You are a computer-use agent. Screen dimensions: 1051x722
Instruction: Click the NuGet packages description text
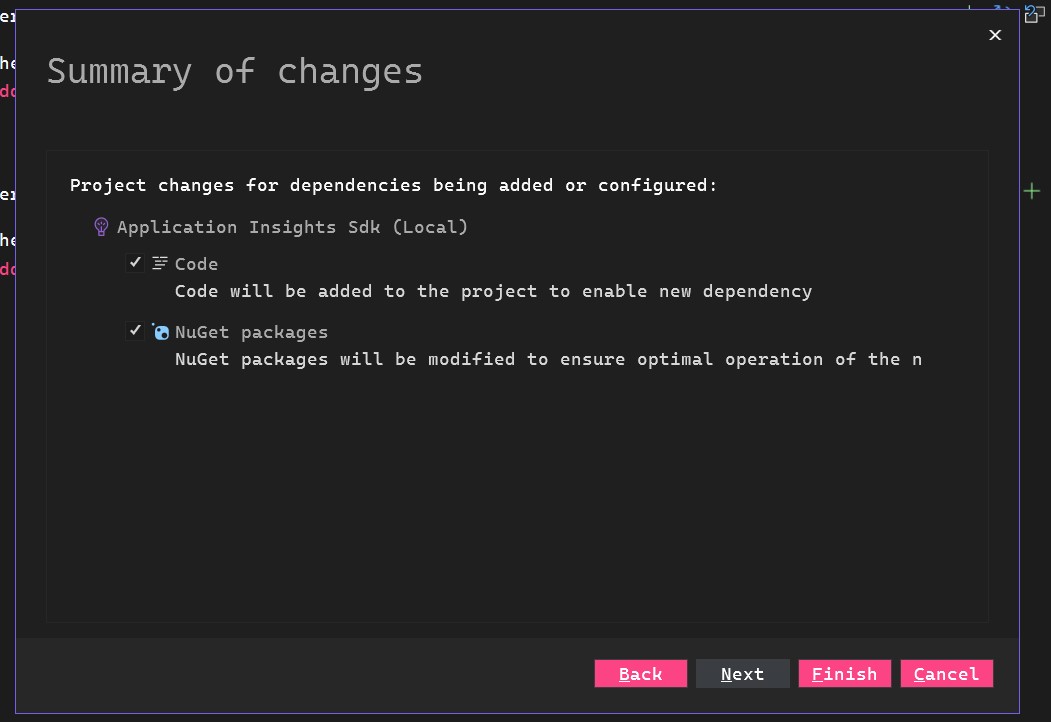[548, 359]
